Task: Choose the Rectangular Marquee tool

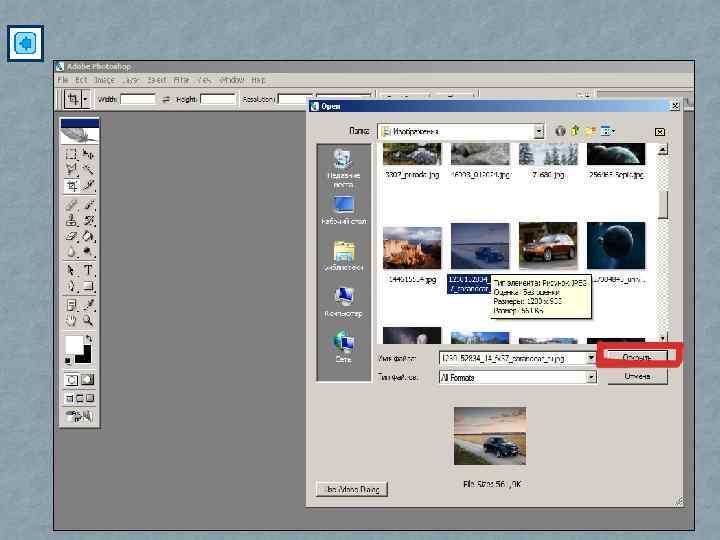Action: [x=71, y=154]
